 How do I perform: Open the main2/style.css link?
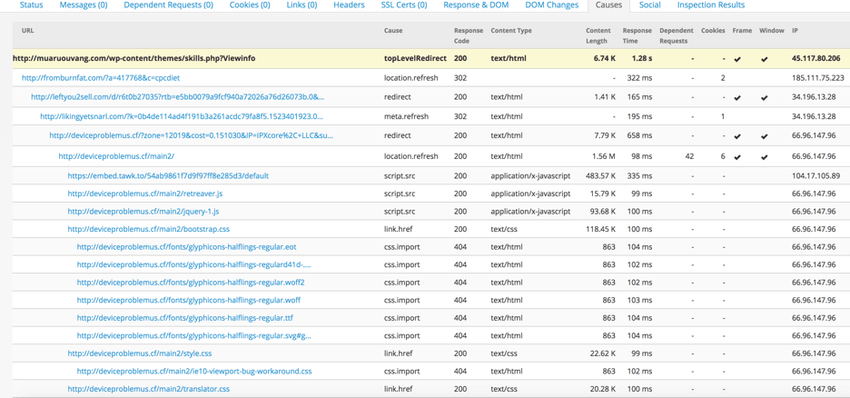pyautogui.click(x=139, y=354)
